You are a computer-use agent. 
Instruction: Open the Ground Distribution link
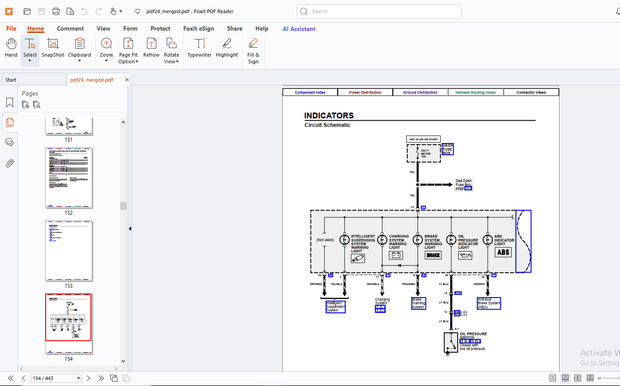click(x=420, y=92)
